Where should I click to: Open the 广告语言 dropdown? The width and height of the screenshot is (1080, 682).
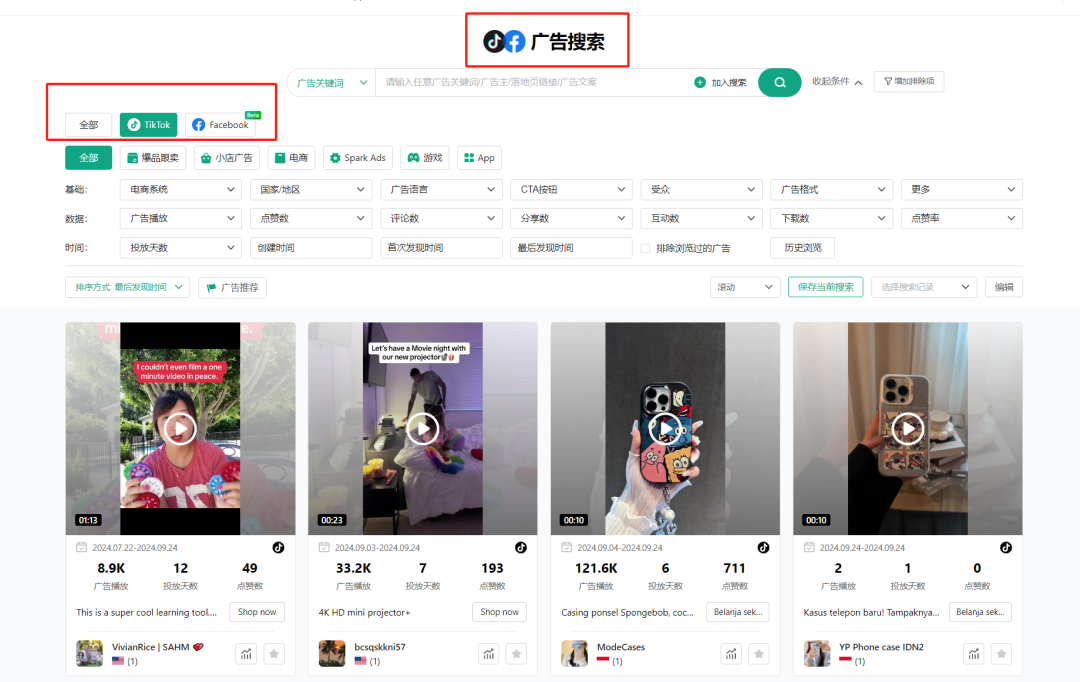pos(441,189)
